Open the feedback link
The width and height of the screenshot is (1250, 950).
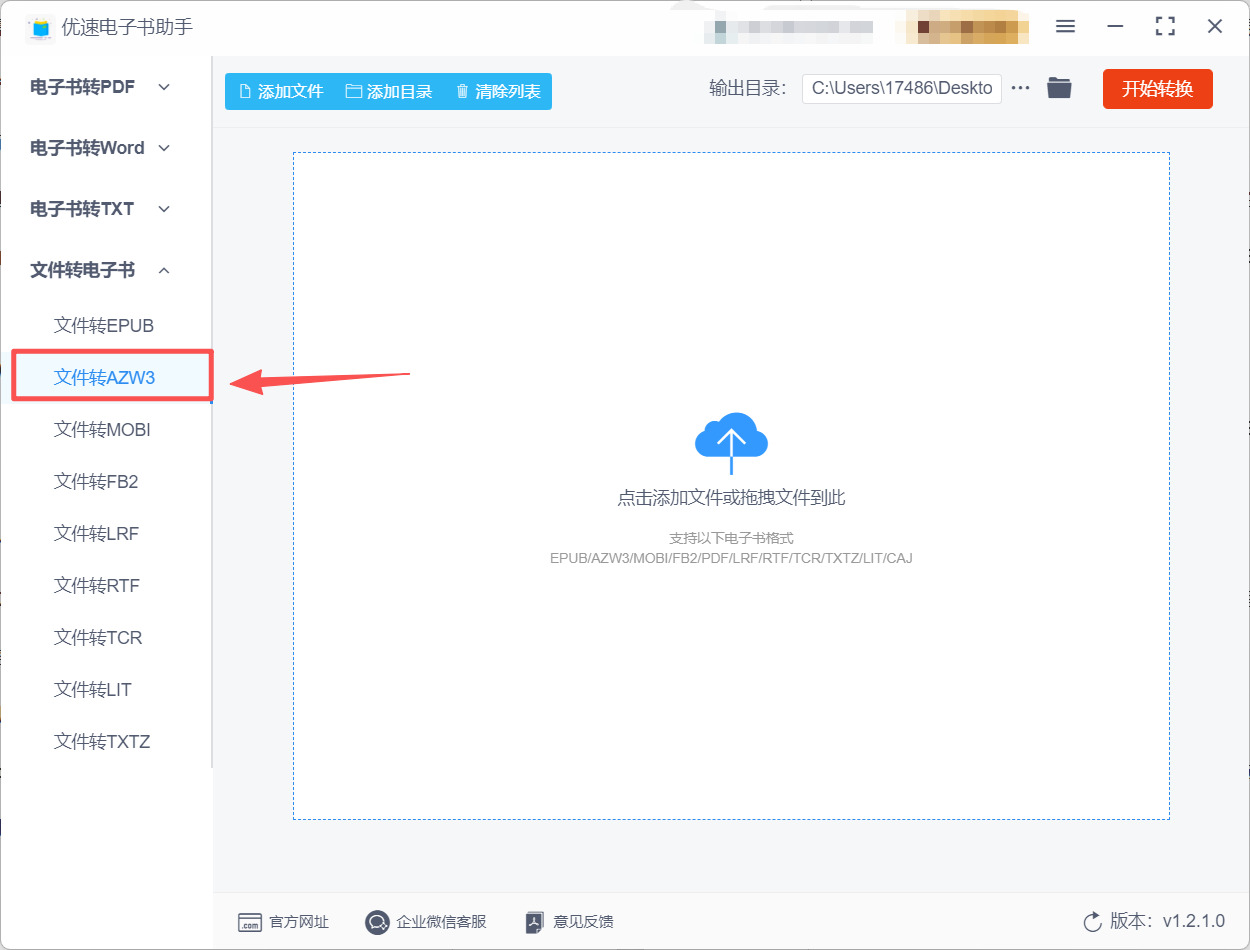click(x=569, y=922)
